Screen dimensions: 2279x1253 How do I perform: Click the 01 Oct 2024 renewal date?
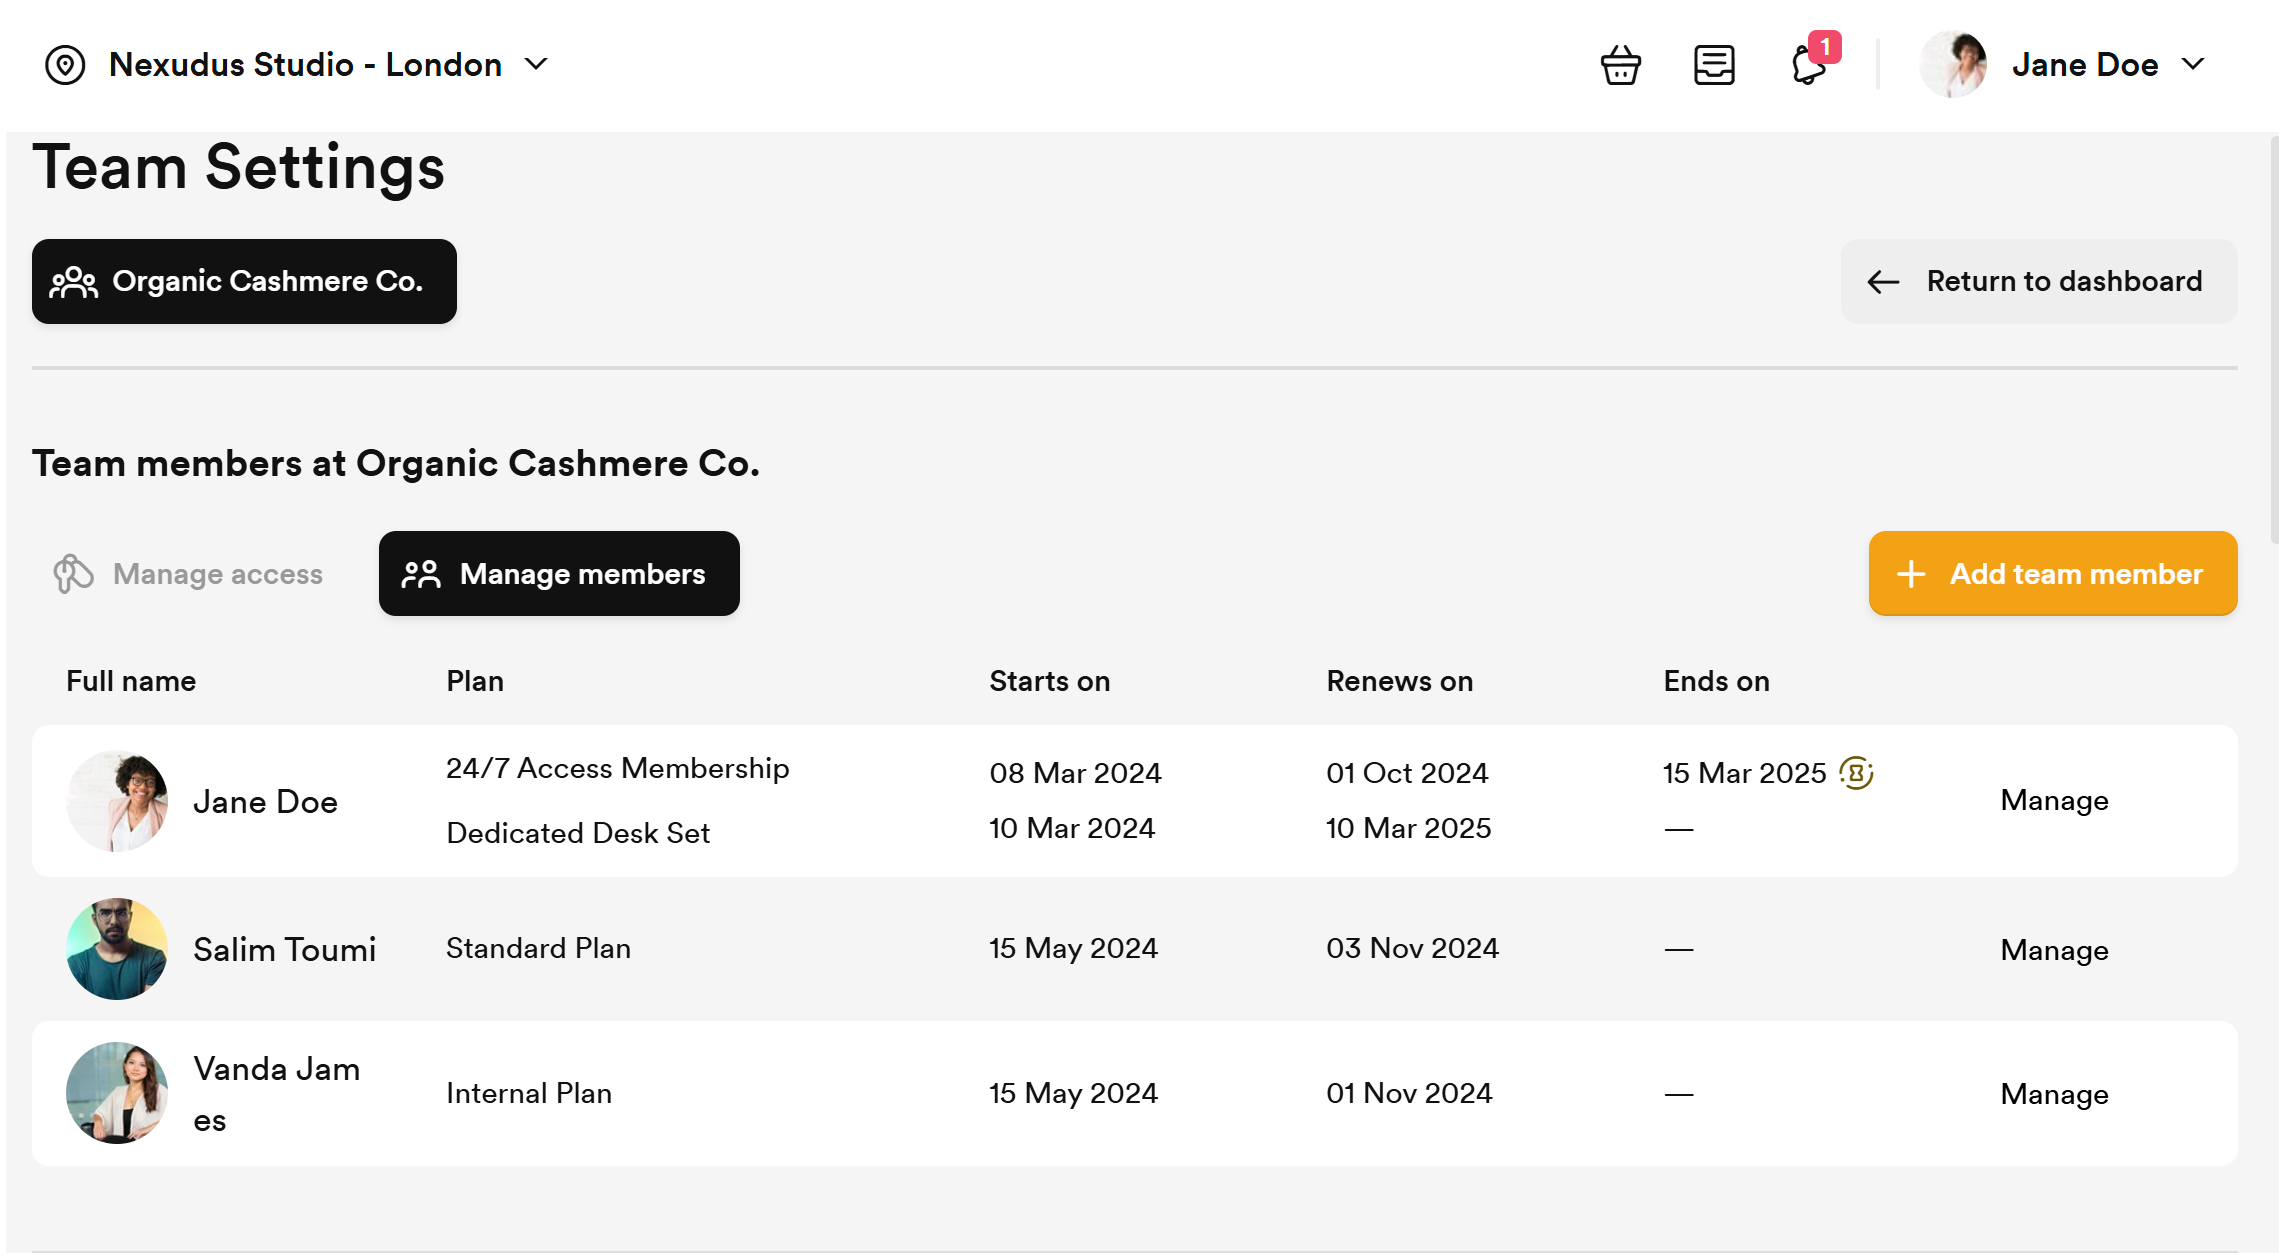click(x=1408, y=773)
